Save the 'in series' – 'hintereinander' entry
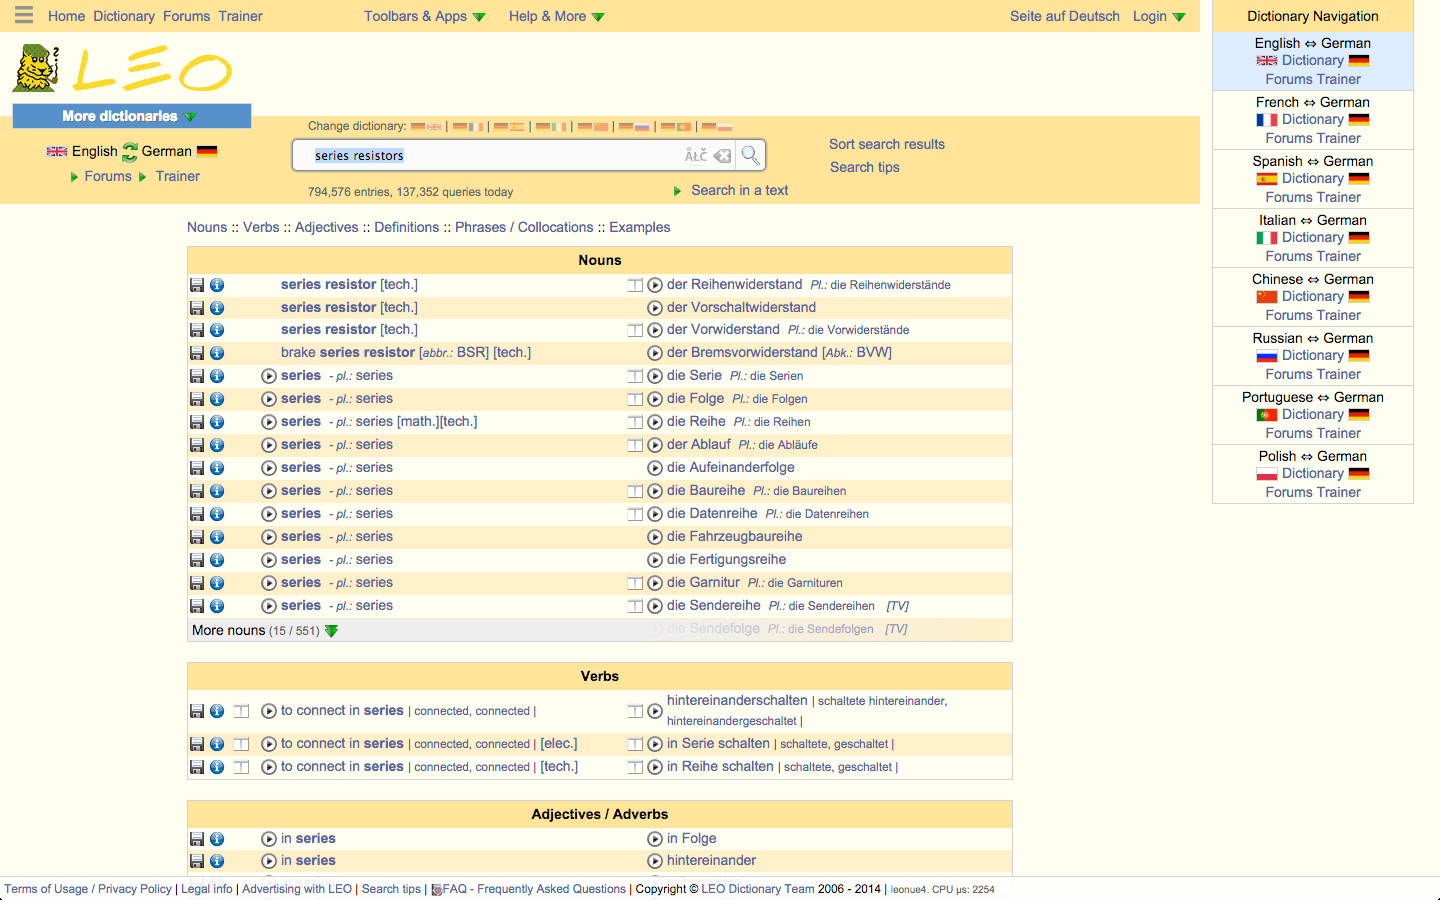The height and width of the screenshot is (900, 1440). pyautogui.click(x=197, y=861)
